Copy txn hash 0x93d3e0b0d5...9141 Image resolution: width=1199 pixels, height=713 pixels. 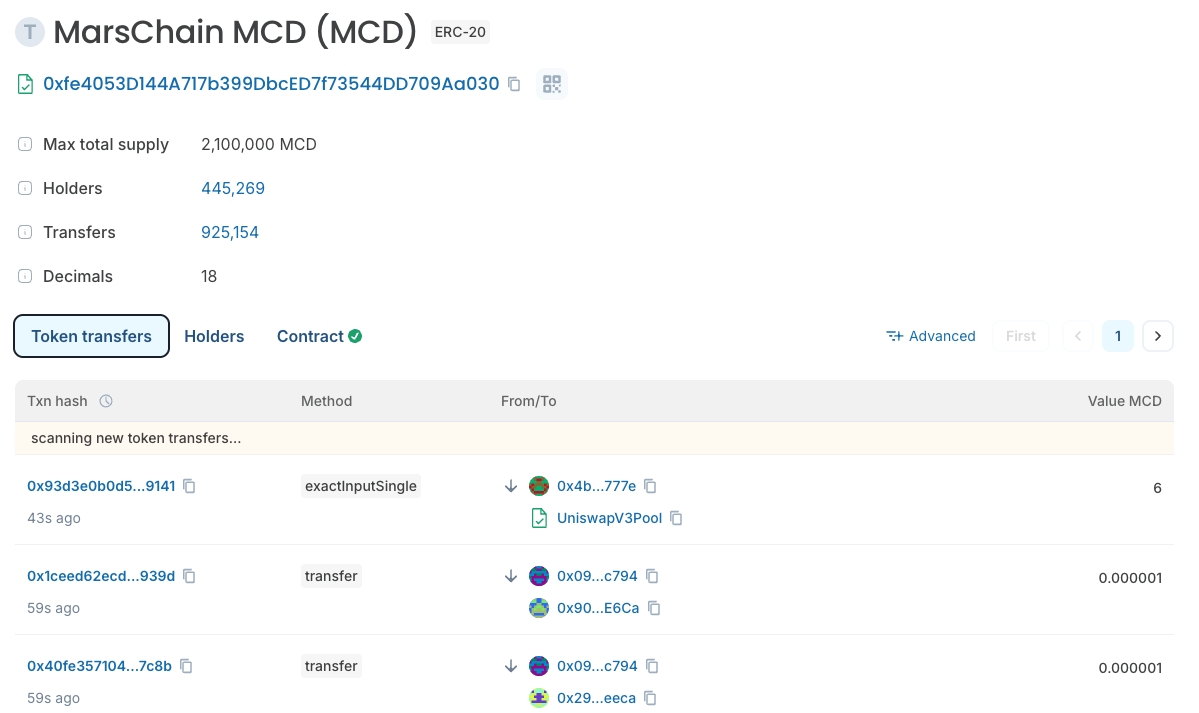(x=189, y=486)
